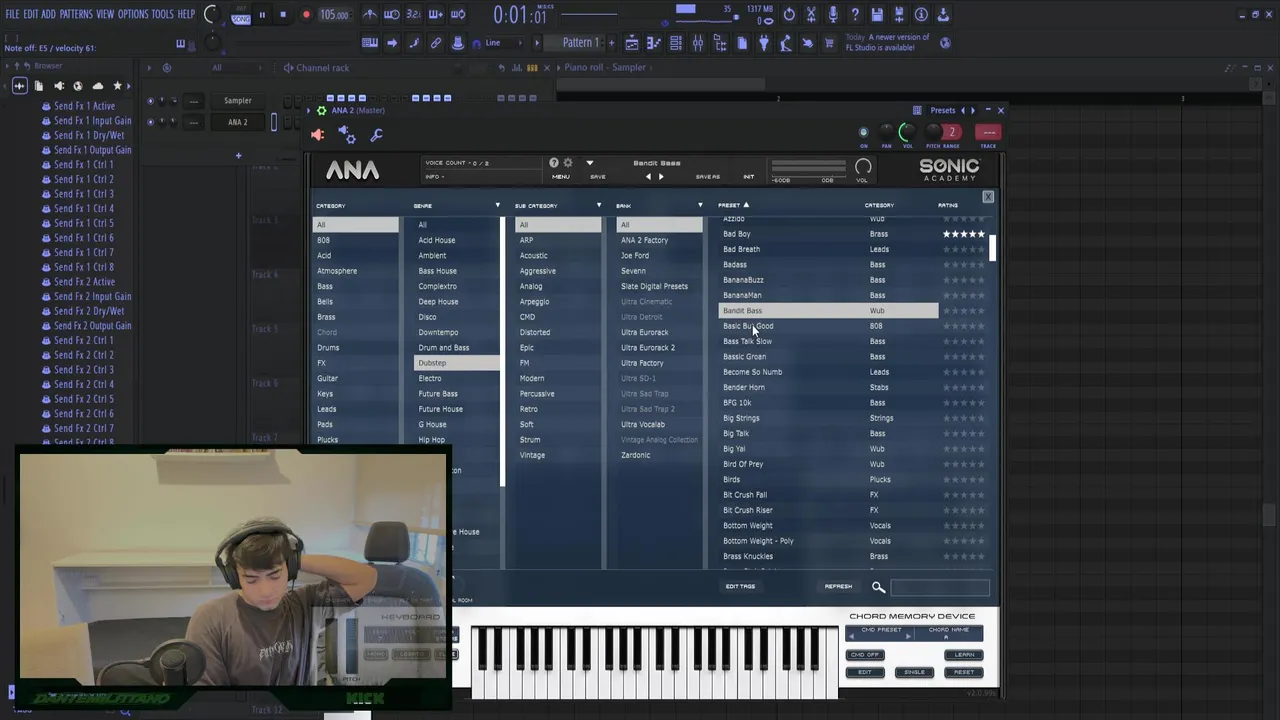Image resolution: width=1280 pixels, height=720 pixels.
Task: Go to next ANA preset arrow
Action: [661, 177]
